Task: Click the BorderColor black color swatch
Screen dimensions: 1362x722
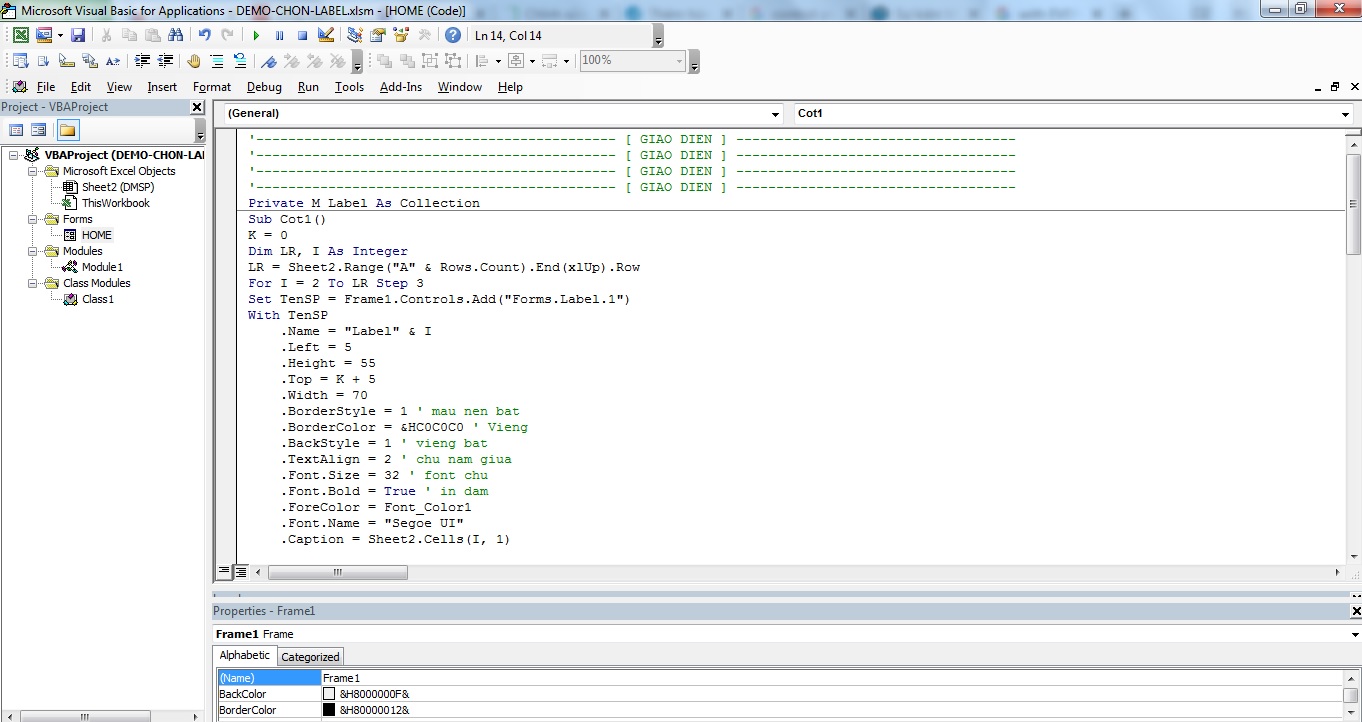Action: (329, 710)
